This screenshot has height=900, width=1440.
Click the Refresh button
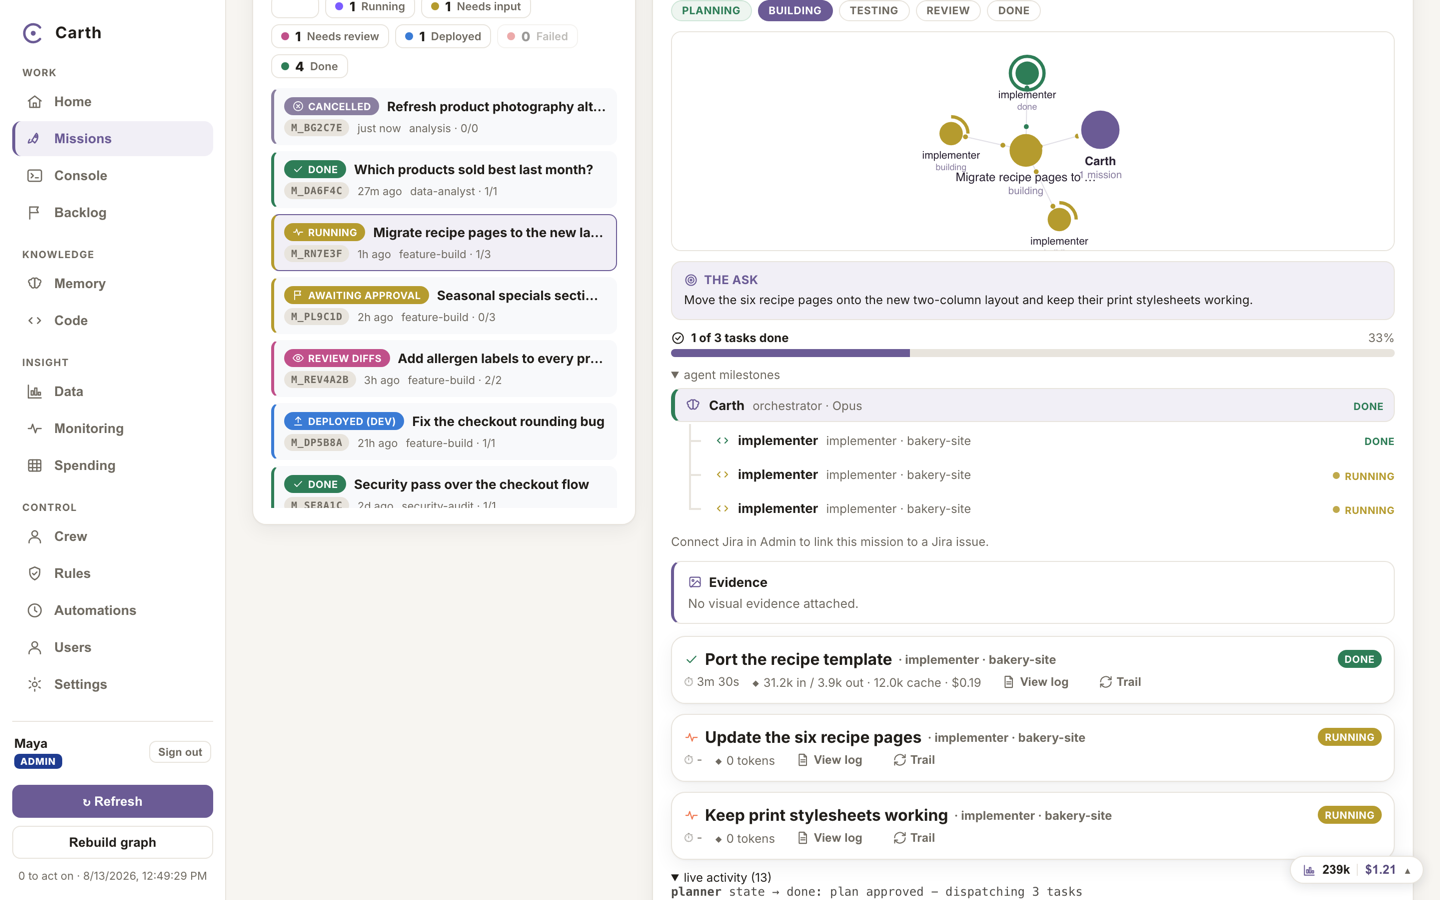(x=112, y=802)
